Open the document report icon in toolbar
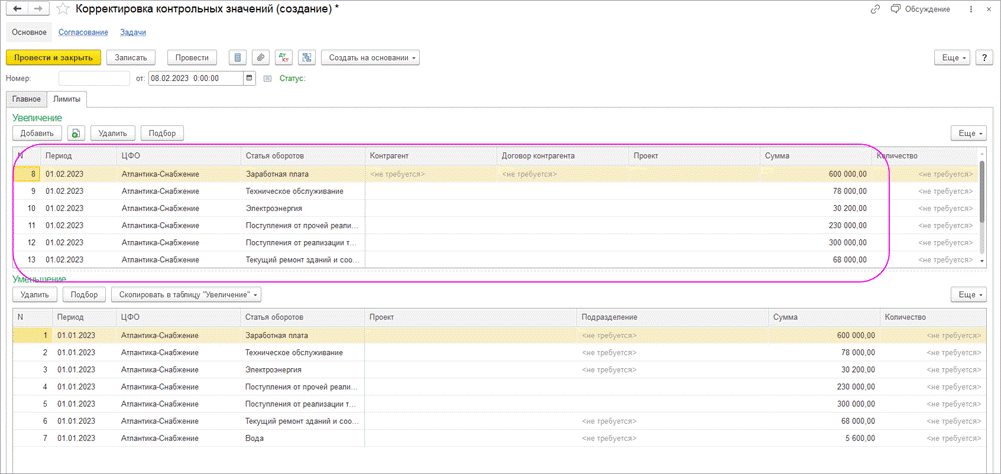The width and height of the screenshot is (1001, 474). [x=237, y=57]
